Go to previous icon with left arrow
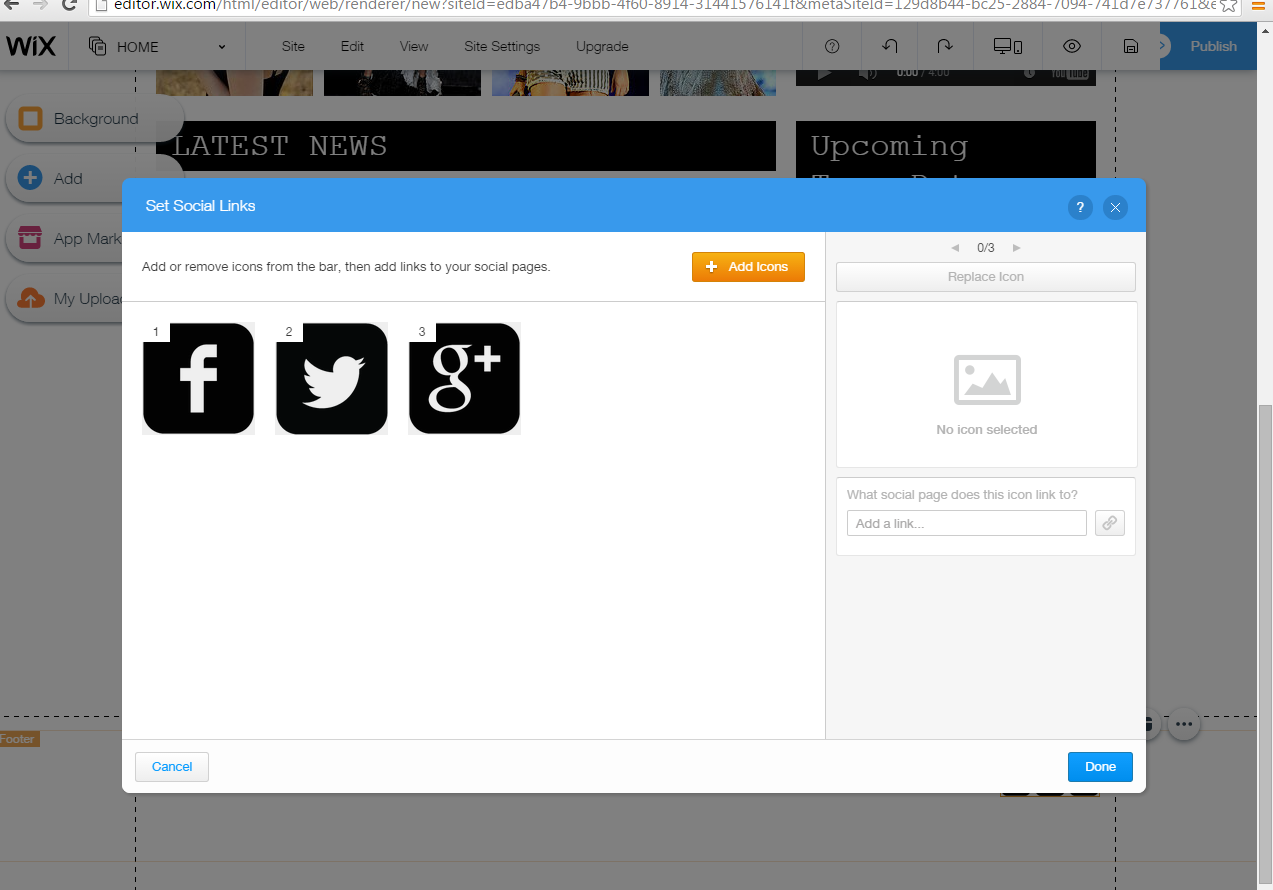This screenshot has width=1273, height=890. (x=955, y=248)
